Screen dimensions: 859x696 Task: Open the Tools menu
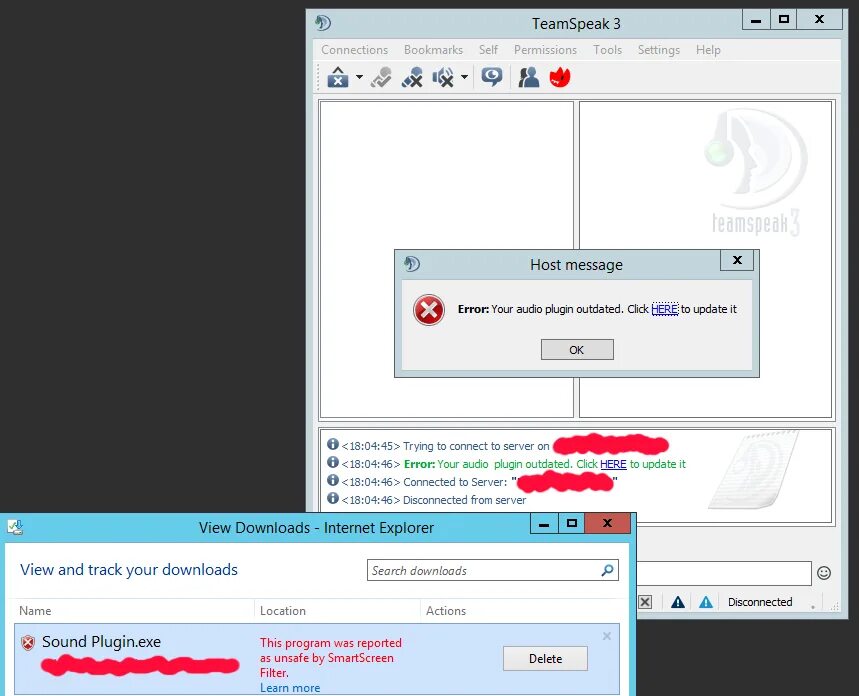(608, 50)
